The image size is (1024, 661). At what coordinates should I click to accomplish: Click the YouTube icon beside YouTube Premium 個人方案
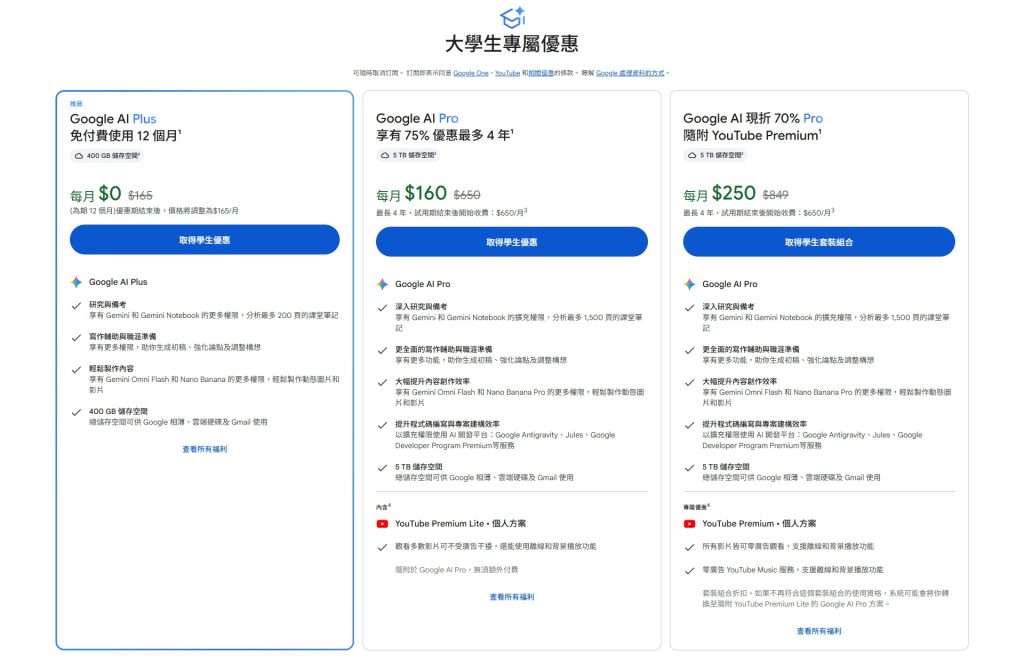[x=690, y=524]
